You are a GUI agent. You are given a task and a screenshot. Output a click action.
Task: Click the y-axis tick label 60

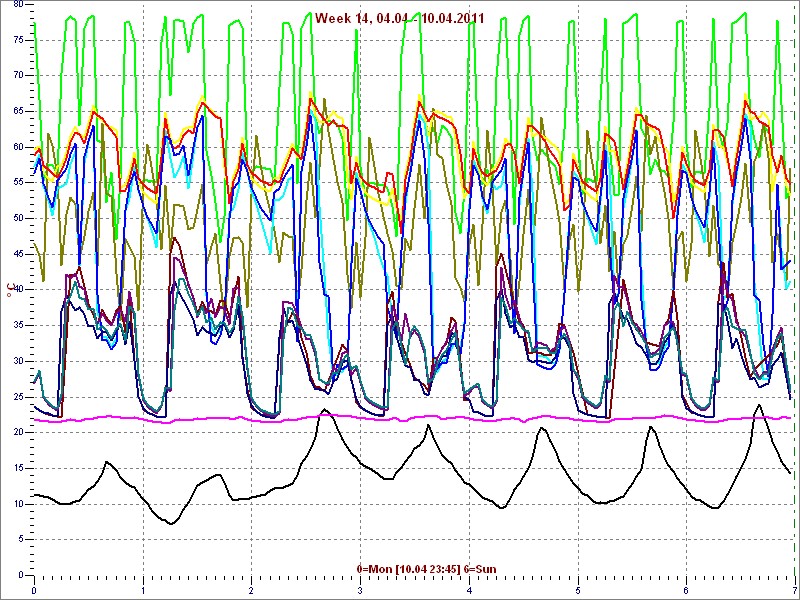click(18, 147)
